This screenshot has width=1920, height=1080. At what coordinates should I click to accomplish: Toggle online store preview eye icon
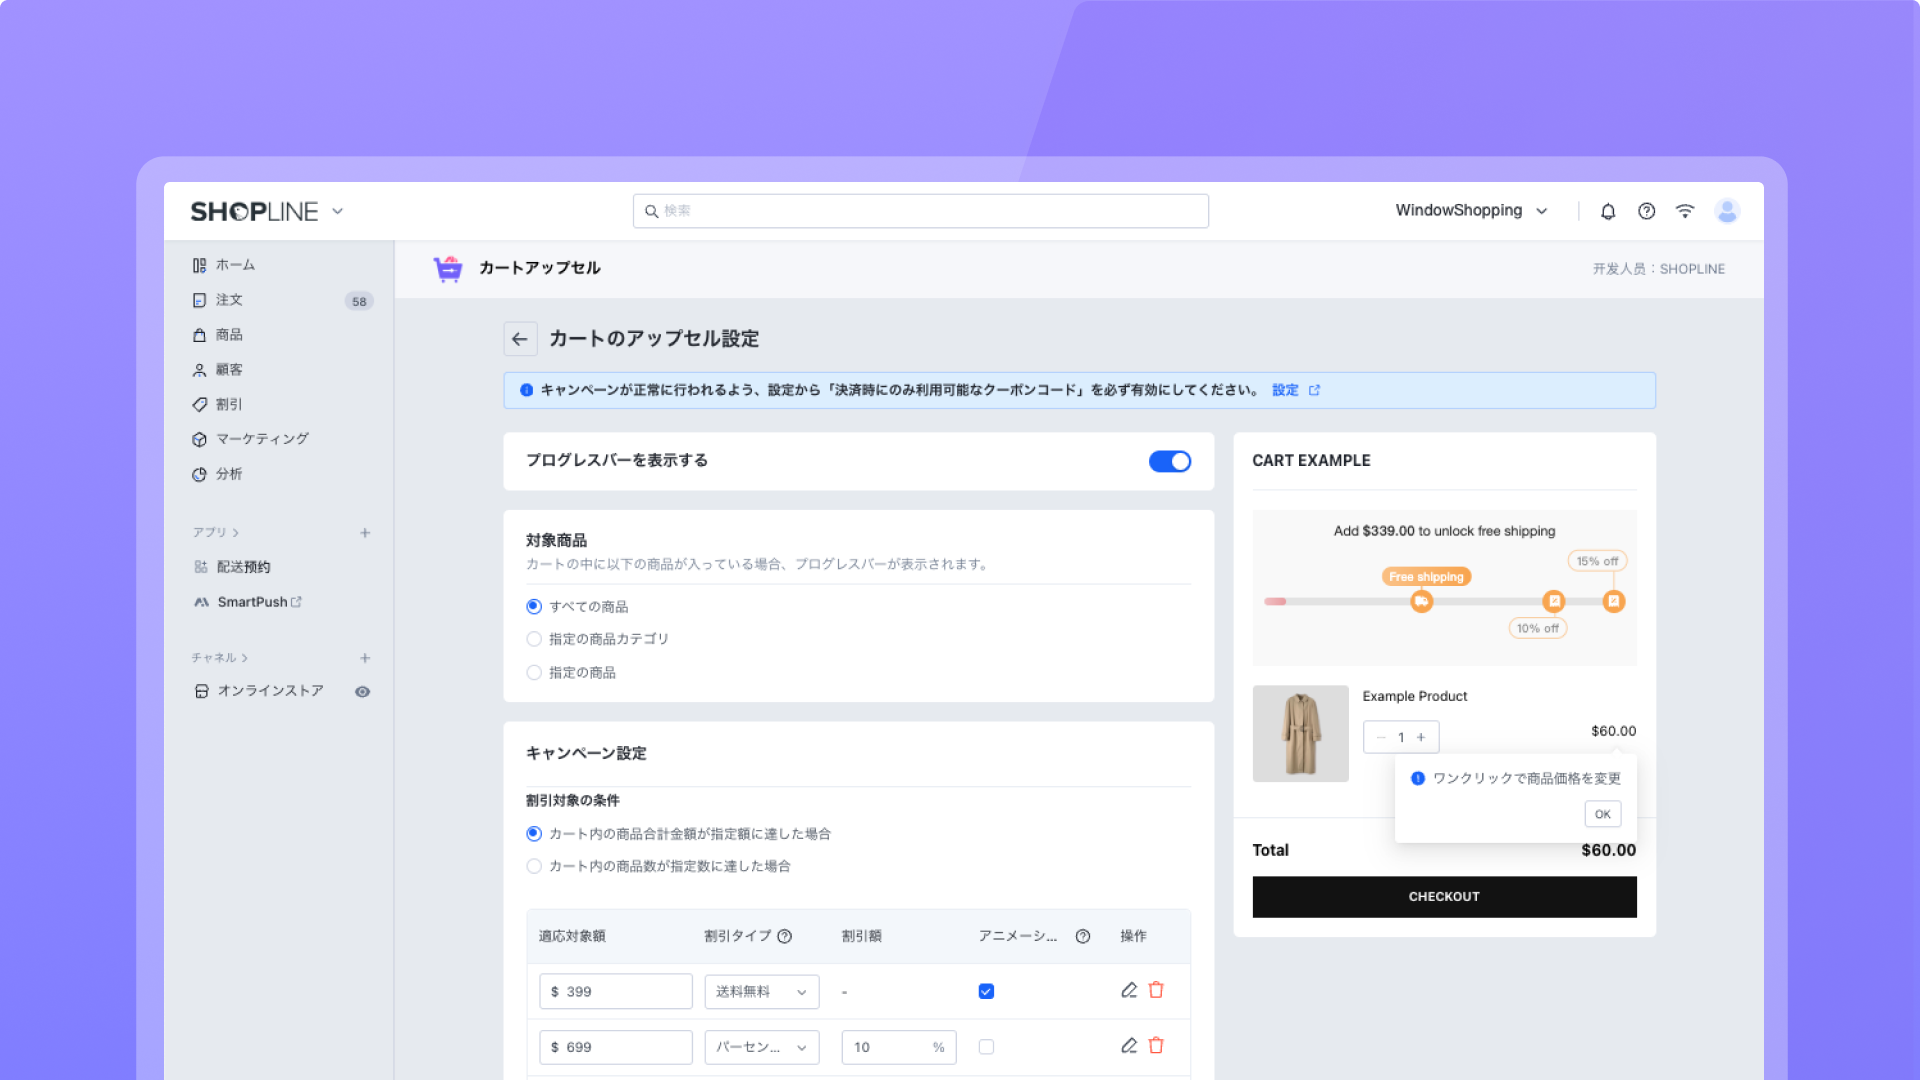point(362,692)
